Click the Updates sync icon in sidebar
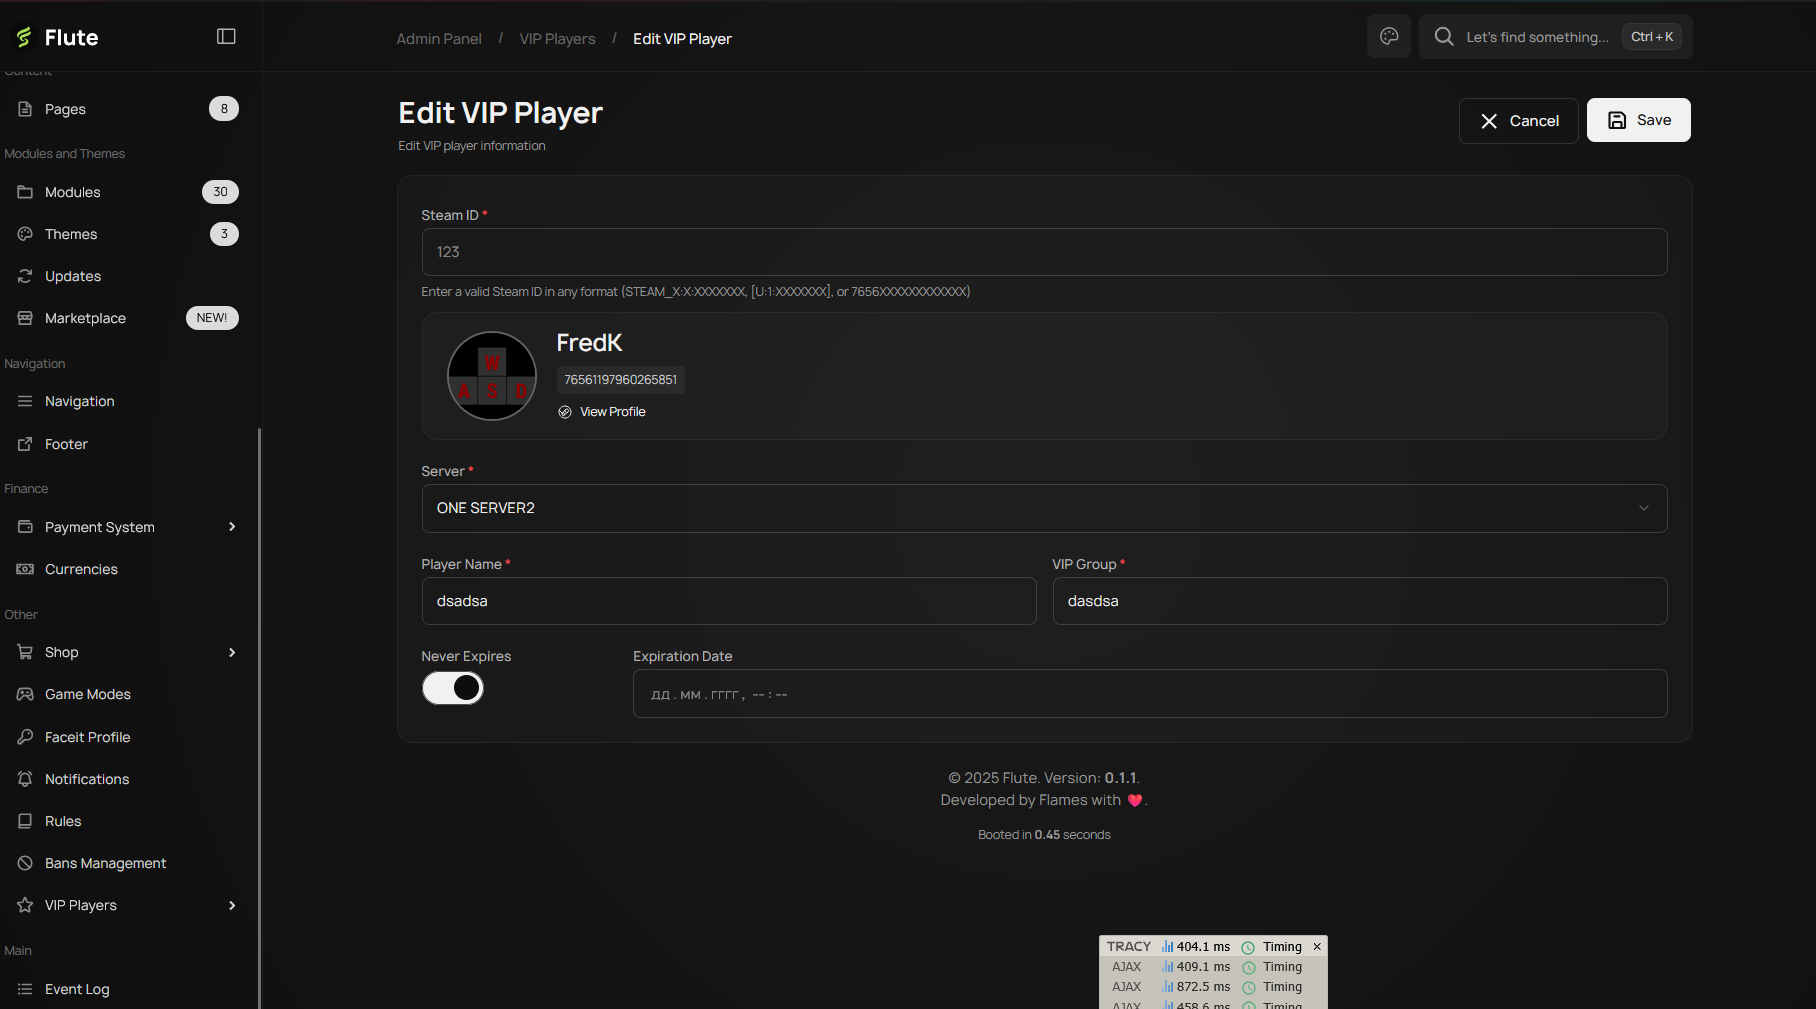The width and height of the screenshot is (1816, 1009). pyautogui.click(x=25, y=276)
